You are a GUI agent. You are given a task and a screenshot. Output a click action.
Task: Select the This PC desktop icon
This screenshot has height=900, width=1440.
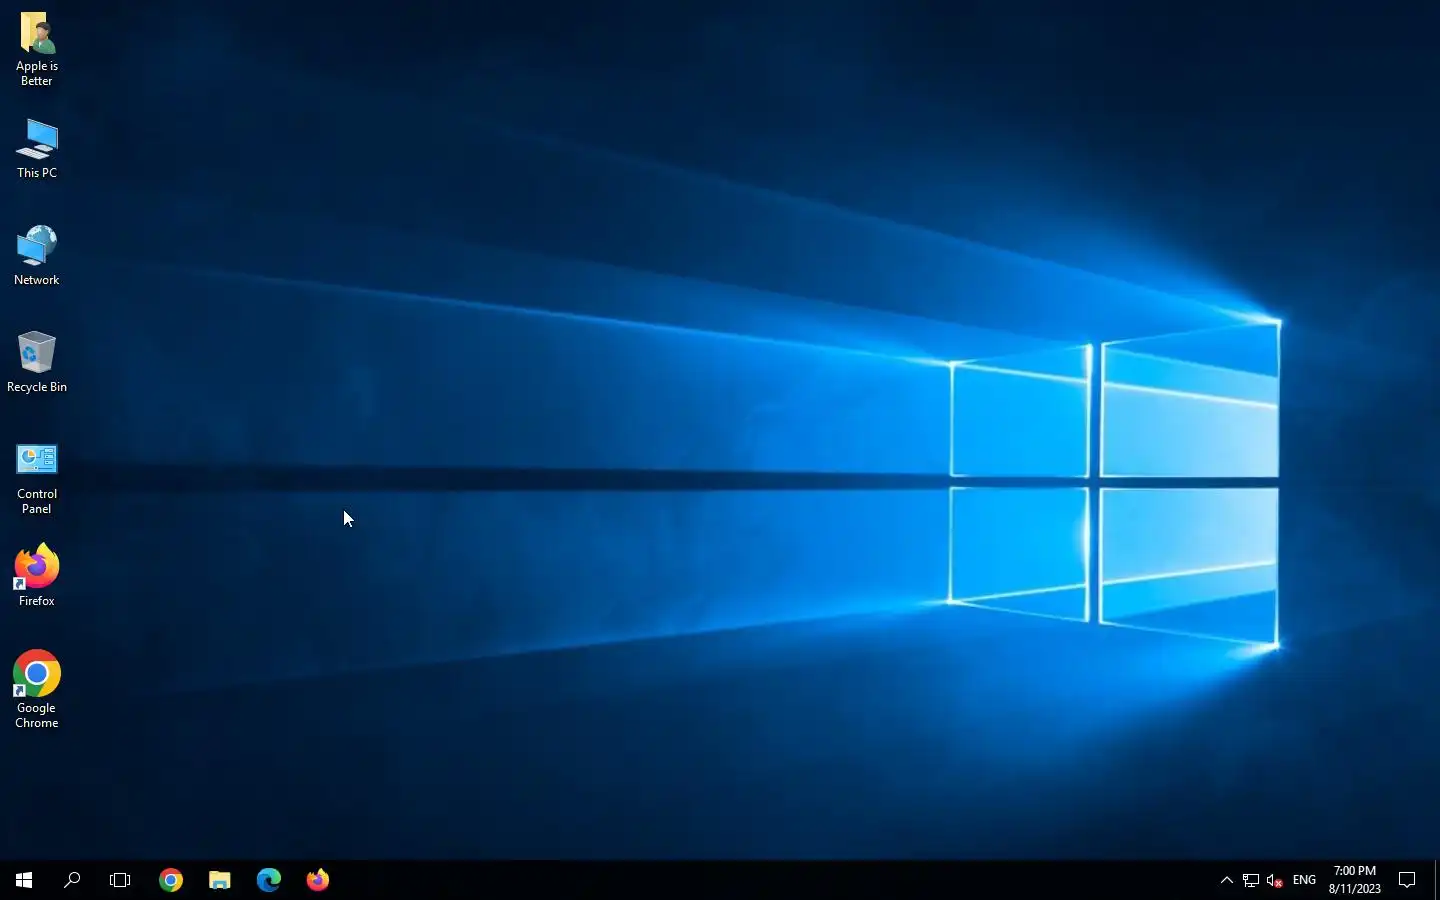pos(37,149)
